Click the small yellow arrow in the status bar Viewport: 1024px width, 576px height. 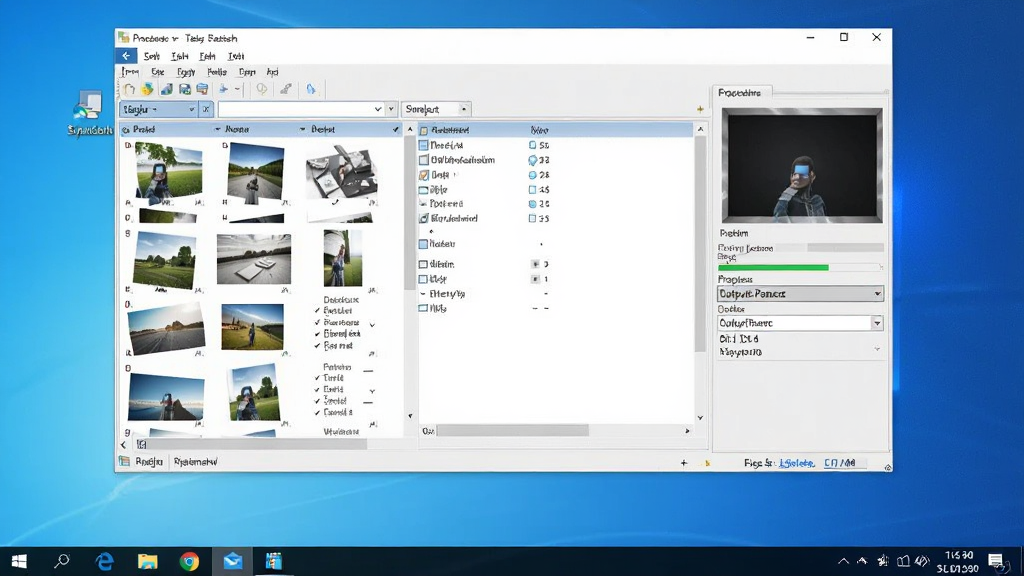click(x=707, y=464)
